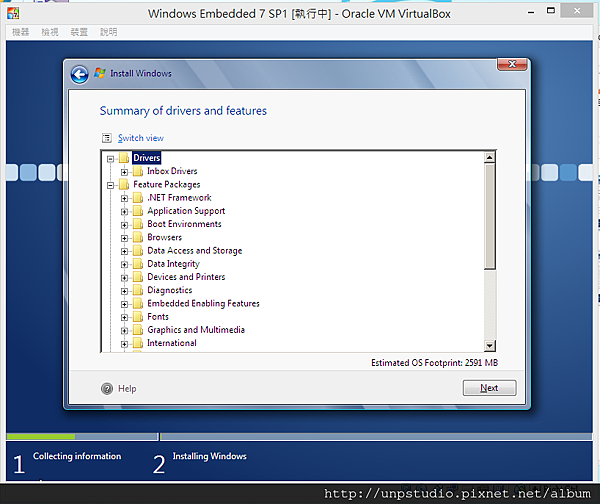
Task: Click the Fonts folder icon
Action: (x=138, y=317)
